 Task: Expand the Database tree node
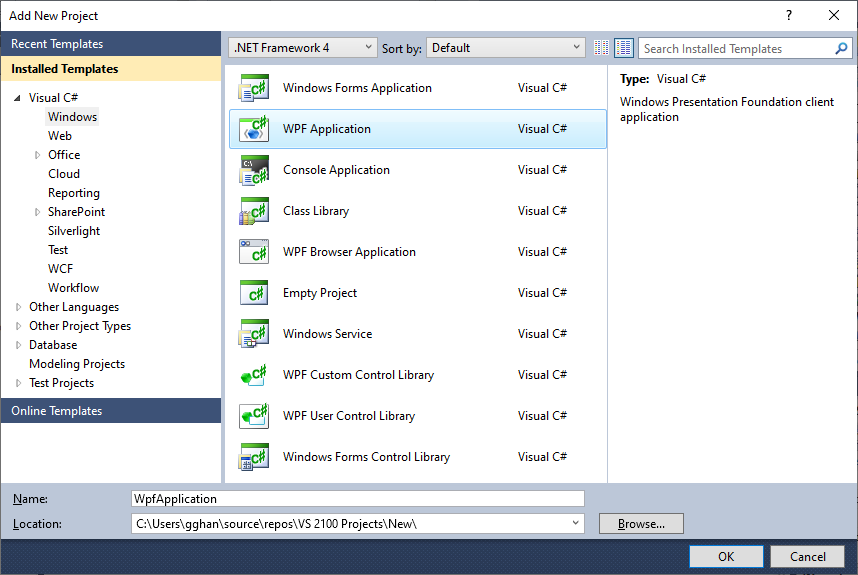(x=19, y=345)
